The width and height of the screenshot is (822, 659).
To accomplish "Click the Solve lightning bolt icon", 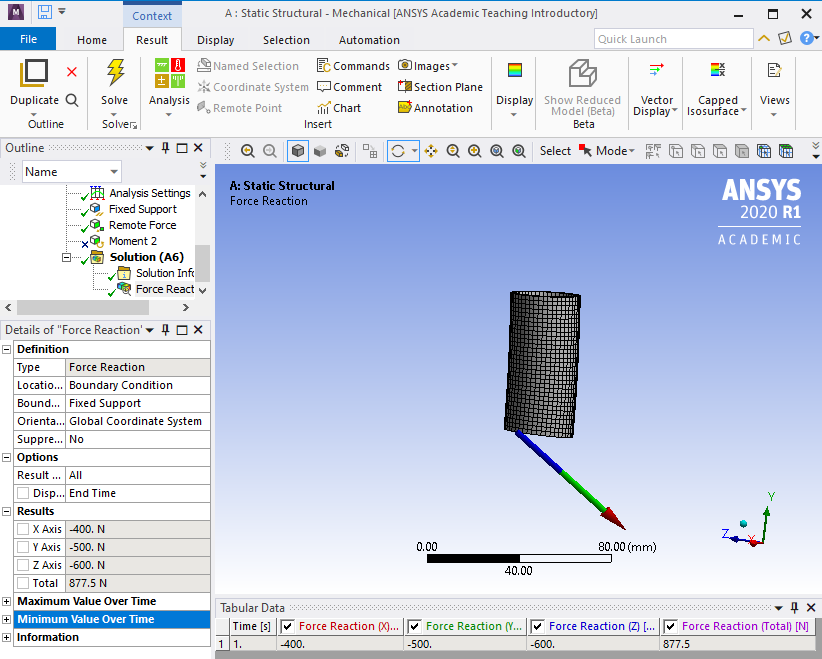I will 115,74.
